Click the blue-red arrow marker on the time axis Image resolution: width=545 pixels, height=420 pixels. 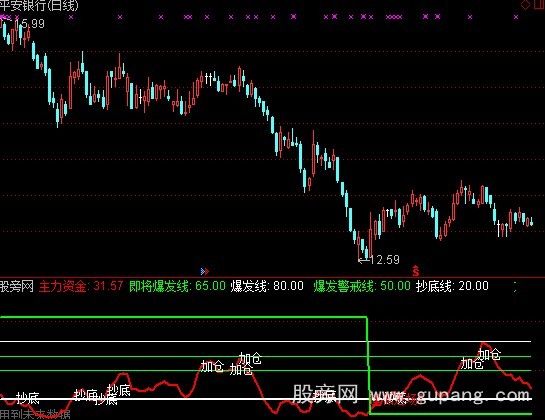pyautogui.click(x=205, y=271)
